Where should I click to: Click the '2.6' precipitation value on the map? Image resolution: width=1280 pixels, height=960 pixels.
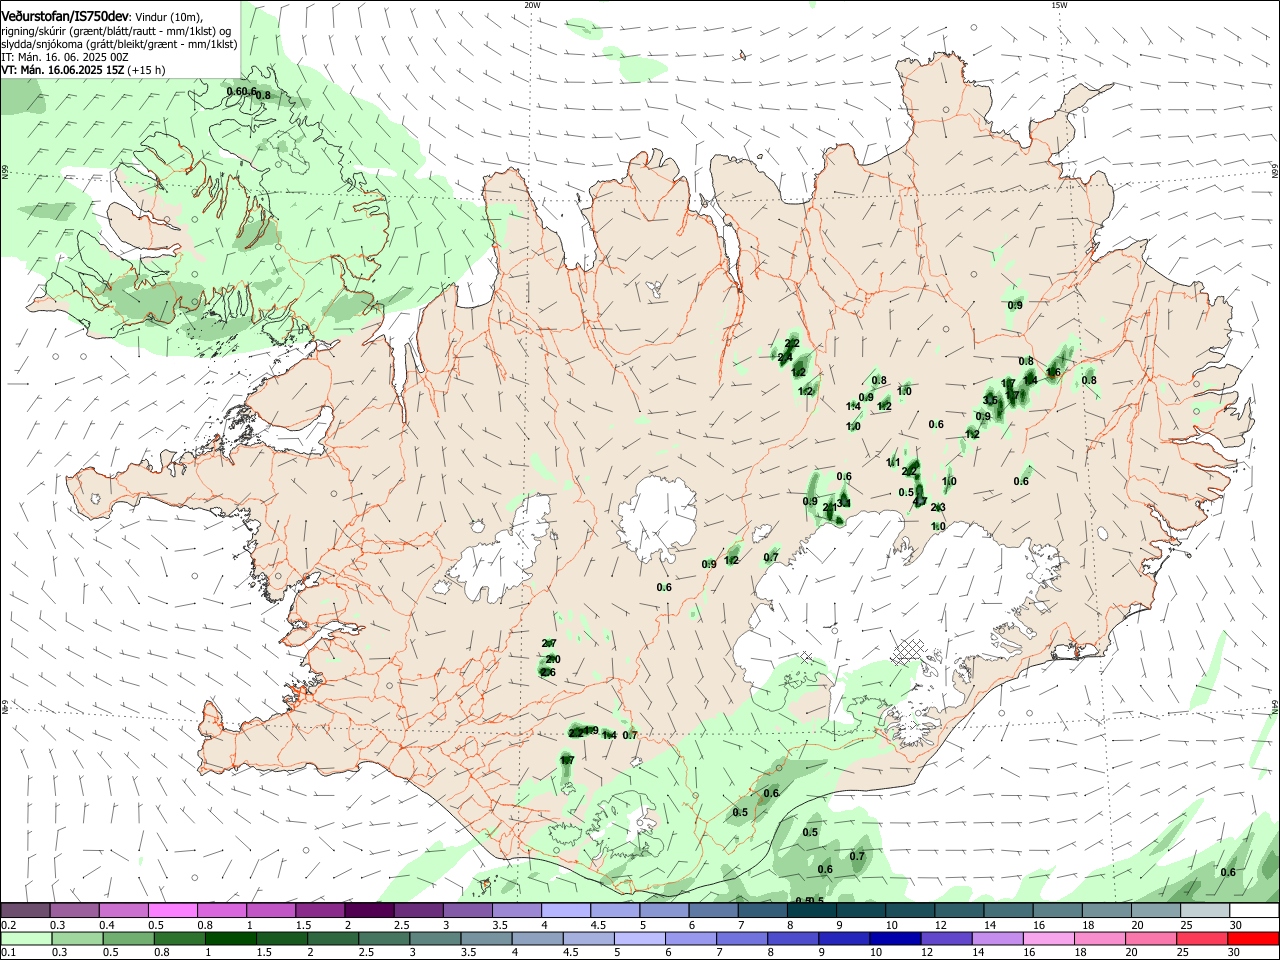point(547,672)
